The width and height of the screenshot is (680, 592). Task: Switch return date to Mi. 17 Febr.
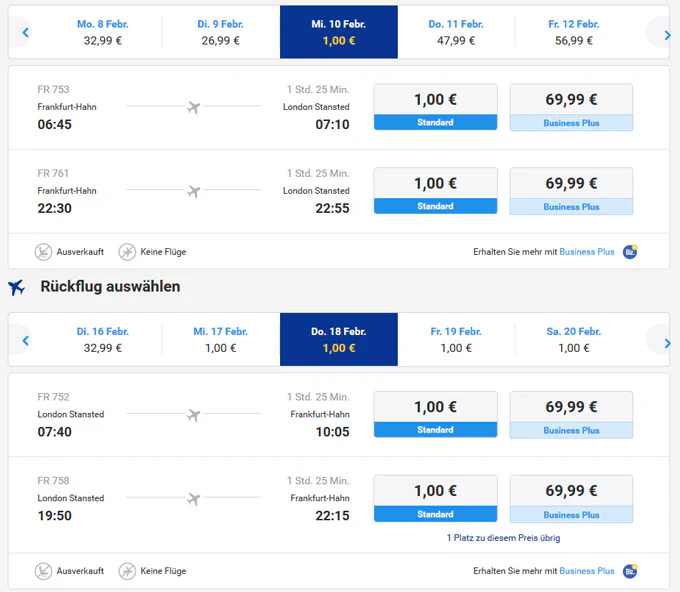221,340
